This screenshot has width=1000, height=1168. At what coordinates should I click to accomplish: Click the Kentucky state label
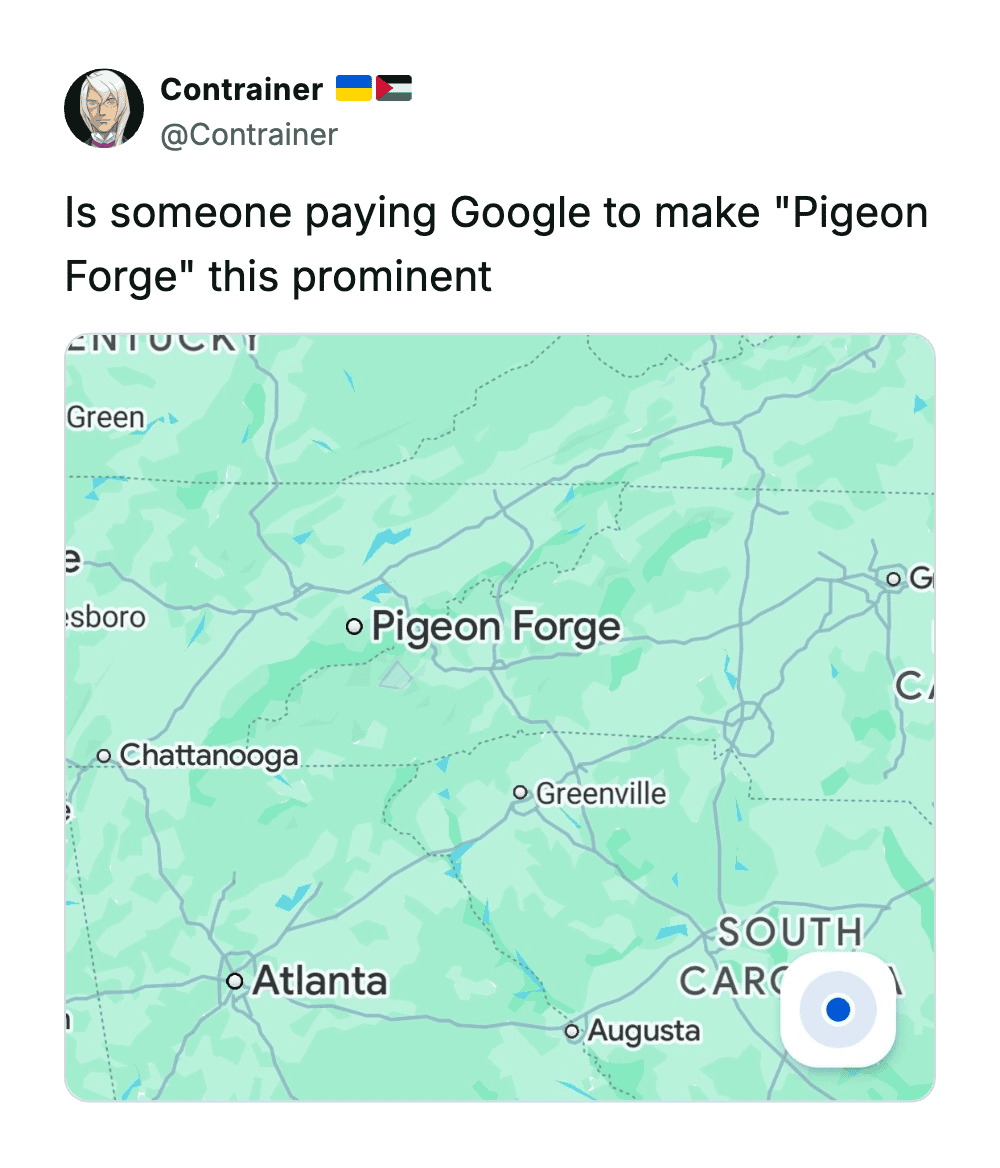(165, 342)
